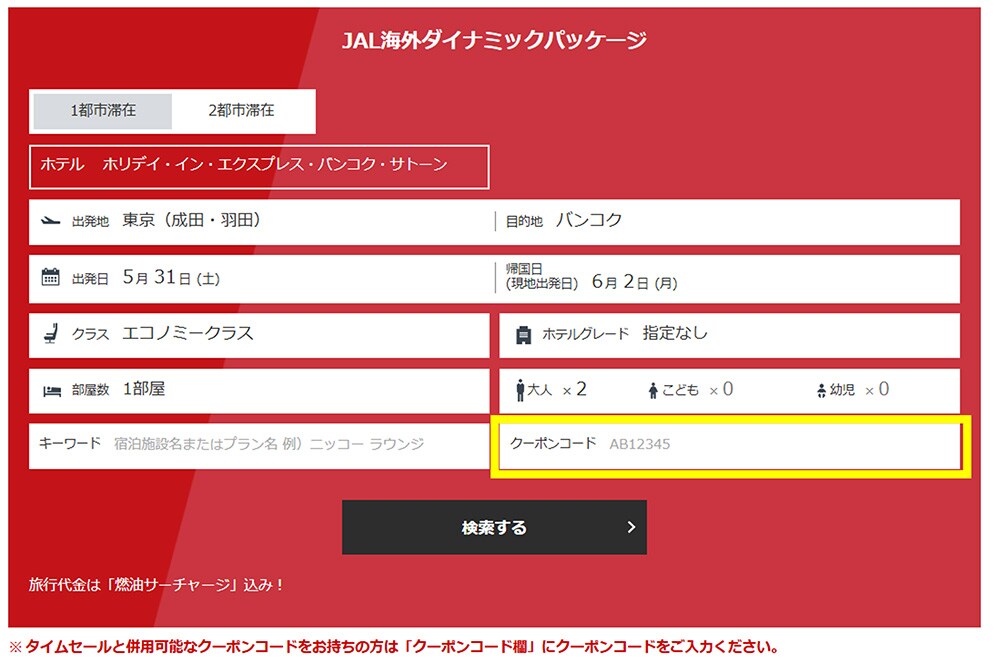Click the hotel building icon

pyautogui.click(x=524, y=335)
